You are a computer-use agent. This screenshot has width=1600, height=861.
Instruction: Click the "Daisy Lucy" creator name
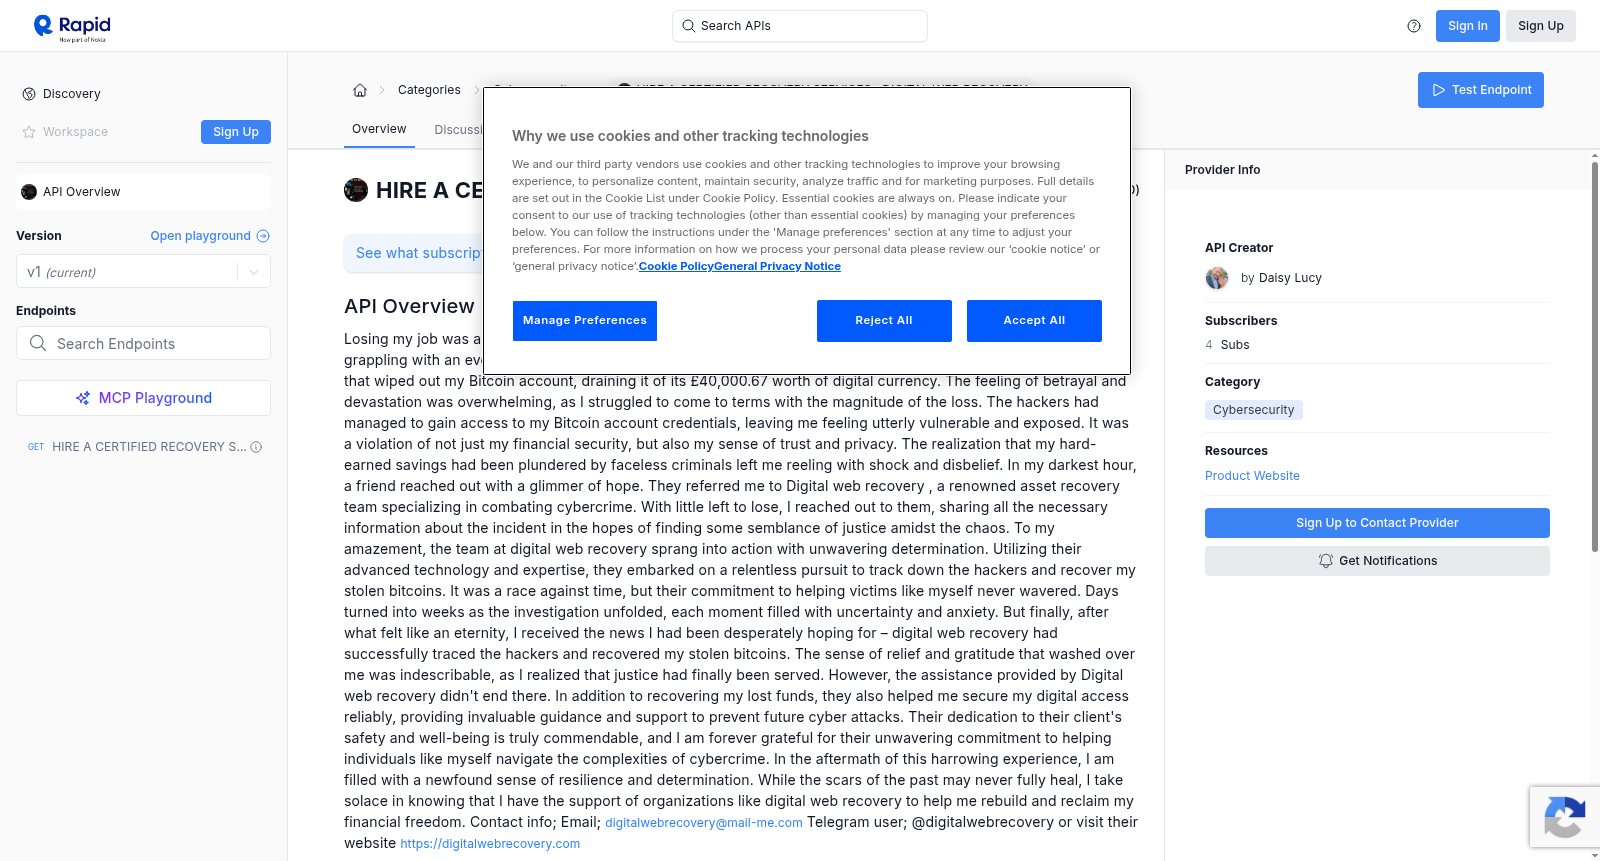click(1290, 278)
